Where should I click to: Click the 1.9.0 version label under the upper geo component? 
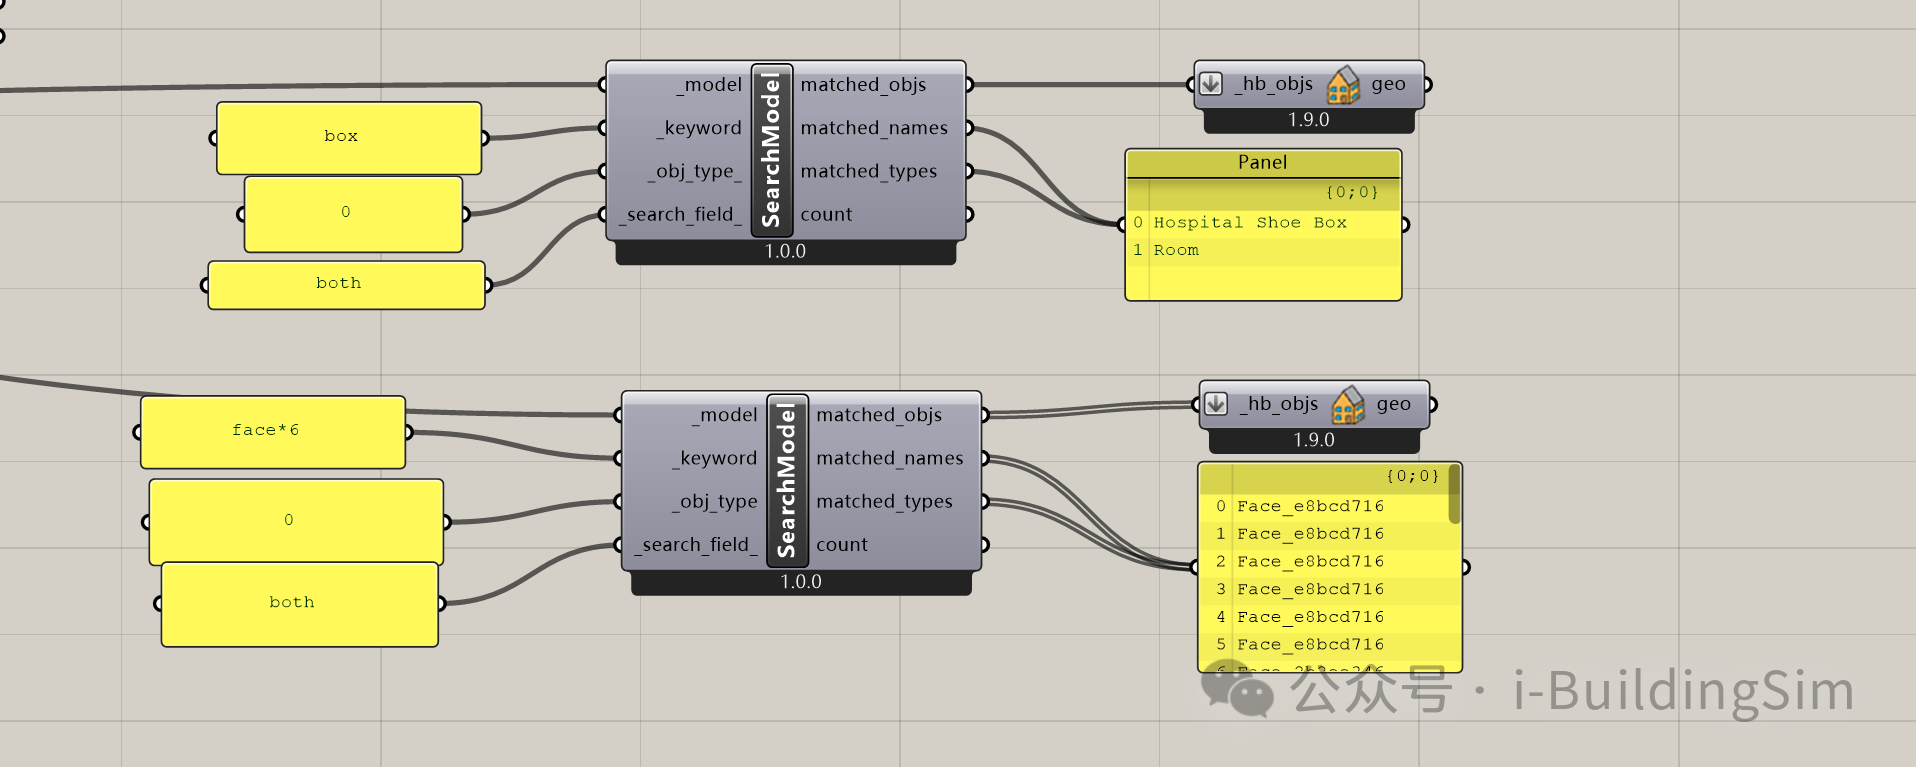point(1308,121)
